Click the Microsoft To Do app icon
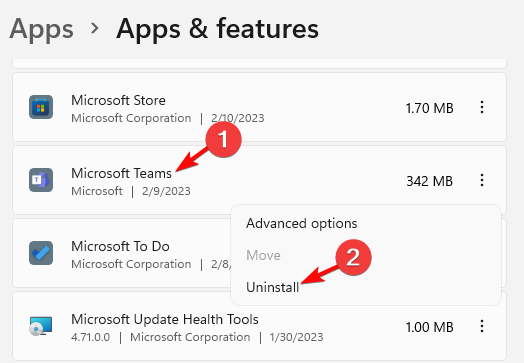Image resolution: width=524 pixels, height=363 pixels. pyautogui.click(x=41, y=253)
